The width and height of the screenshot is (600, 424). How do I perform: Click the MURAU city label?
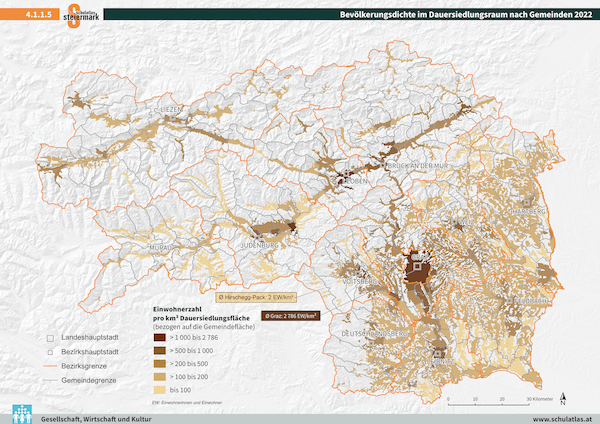pos(161,248)
